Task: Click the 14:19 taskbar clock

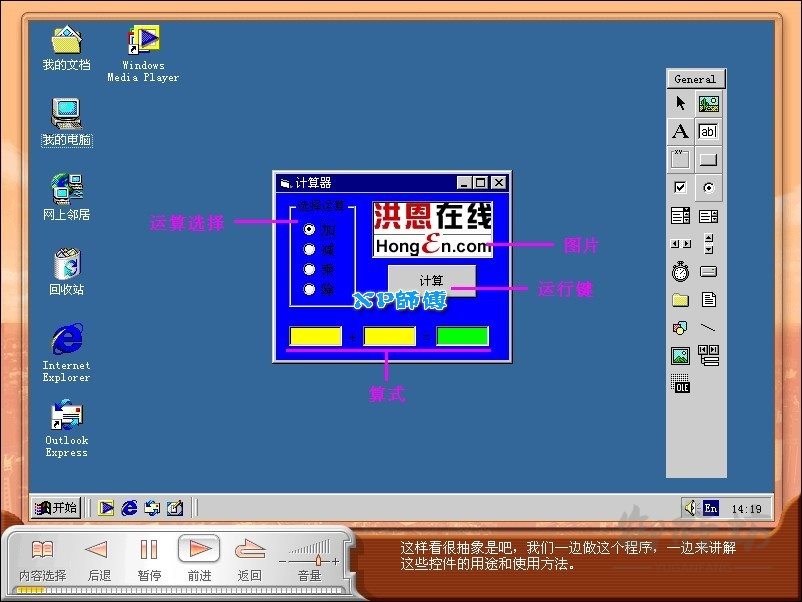Action: click(746, 509)
